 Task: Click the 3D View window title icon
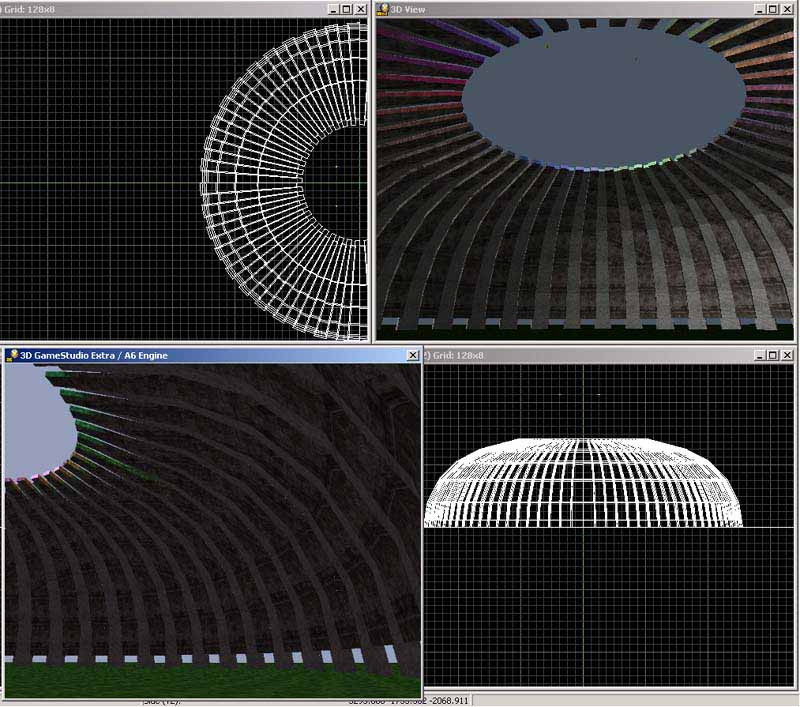(x=382, y=9)
